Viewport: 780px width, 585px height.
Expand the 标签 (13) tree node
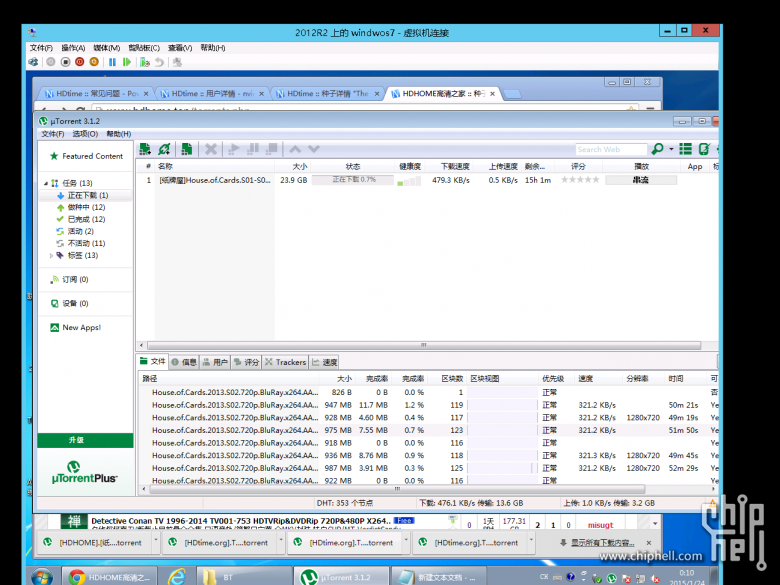pos(51,256)
